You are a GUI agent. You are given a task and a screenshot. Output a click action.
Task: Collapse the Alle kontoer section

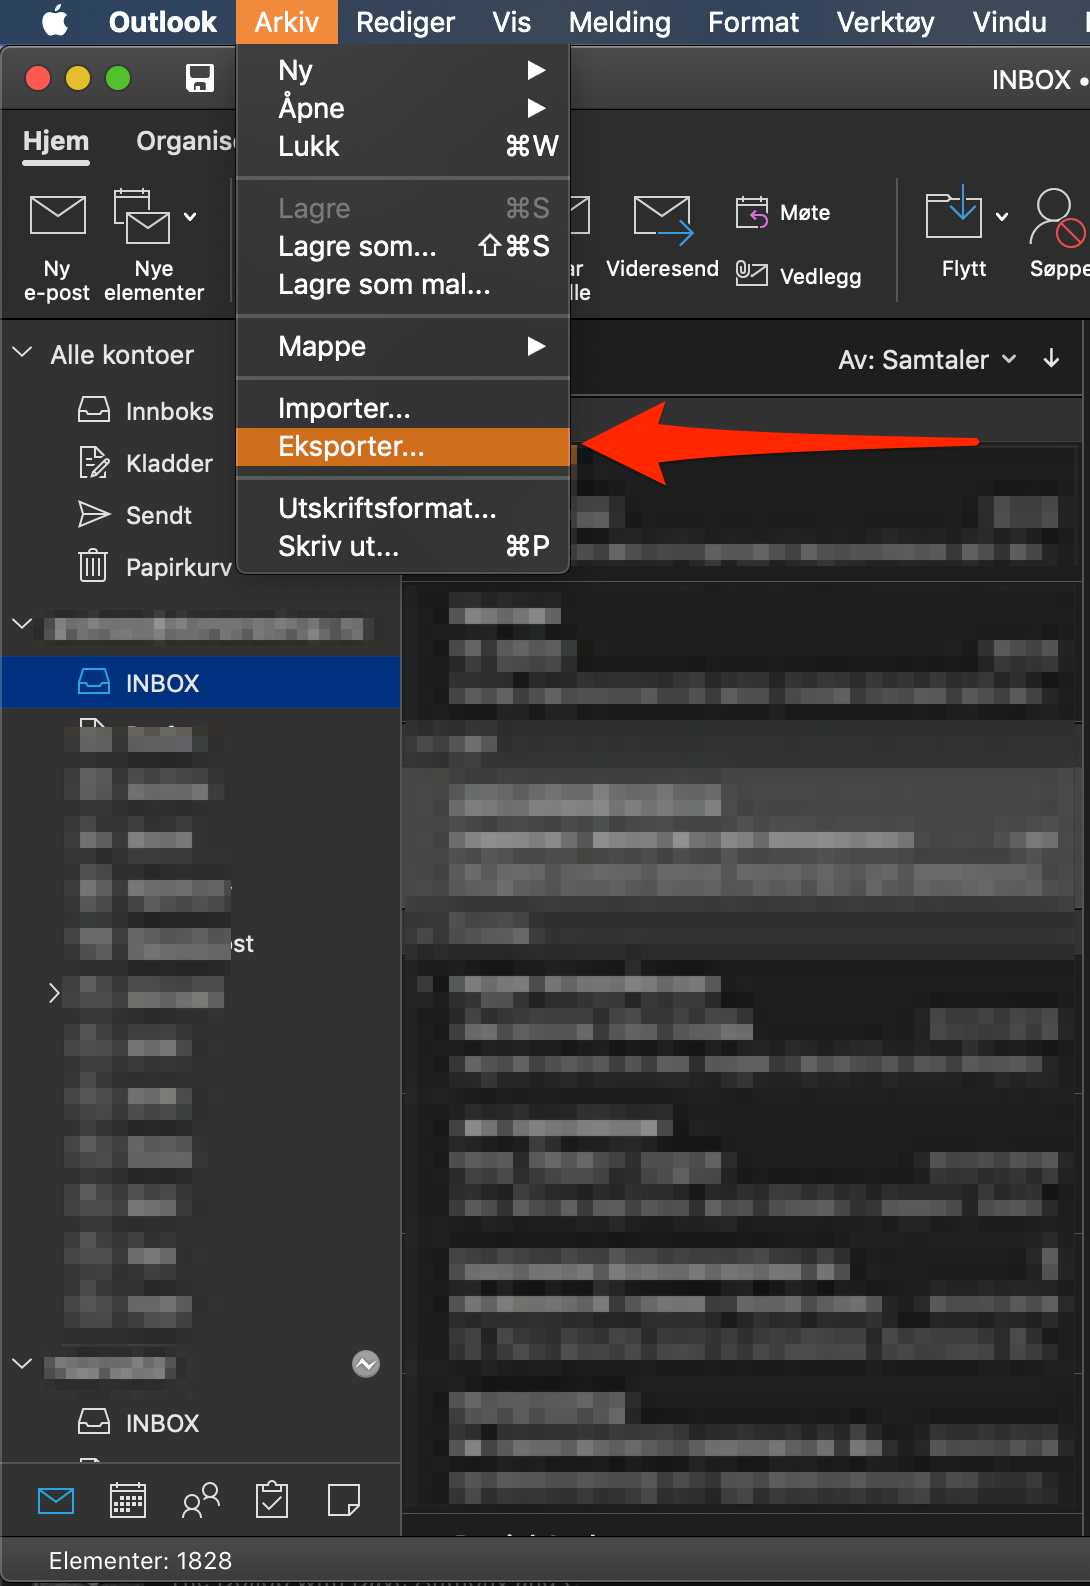(22, 353)
